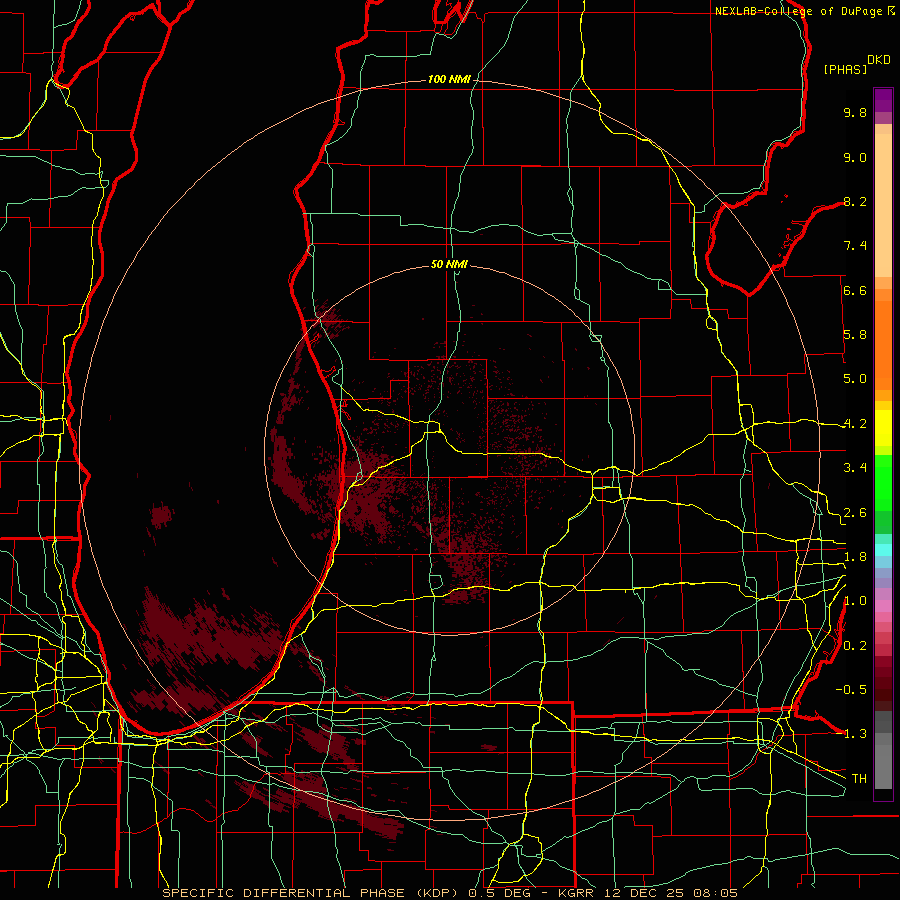Click the [PHAS] units label
Image resolution: width=900 pixels, height=900 pixels.
pyautogui.click(x=845, y=69)
